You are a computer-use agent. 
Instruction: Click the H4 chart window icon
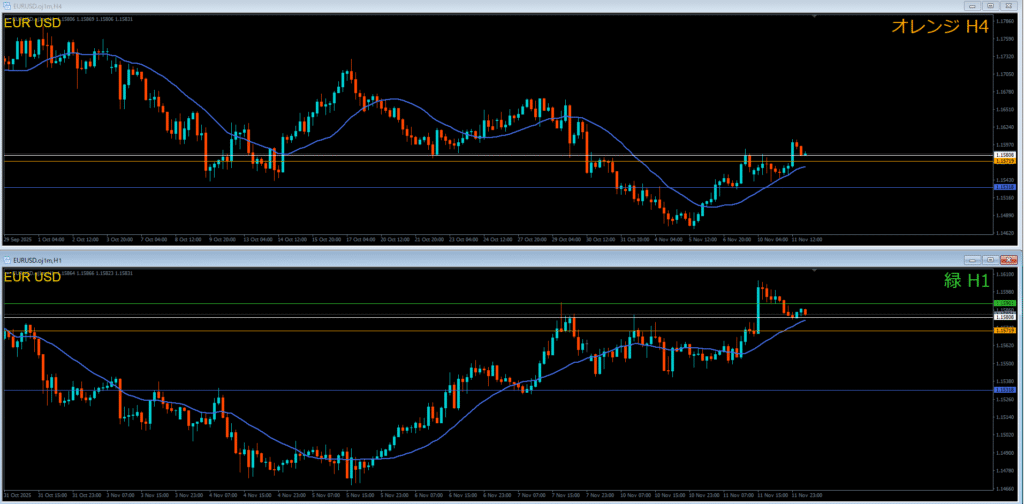coord(6,5)
